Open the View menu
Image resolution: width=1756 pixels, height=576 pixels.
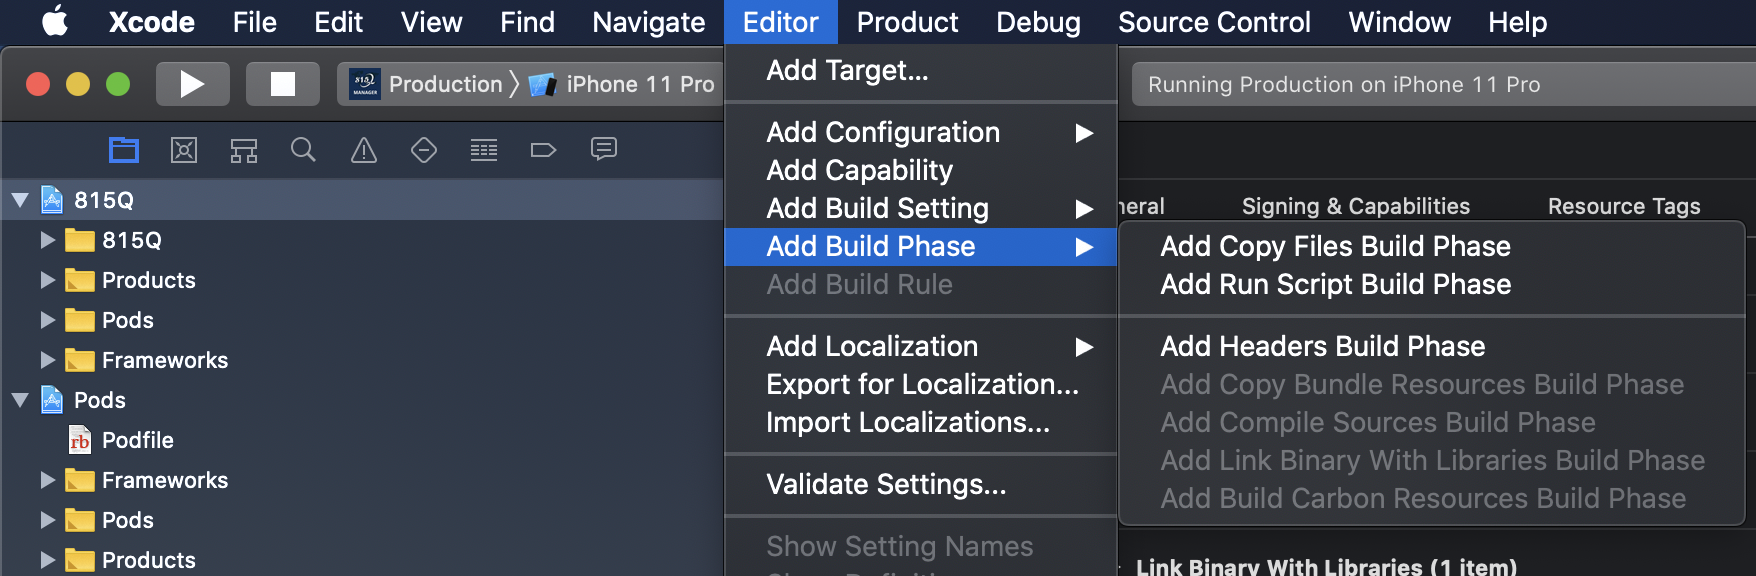pyautogui.click(x=431, y=21)
